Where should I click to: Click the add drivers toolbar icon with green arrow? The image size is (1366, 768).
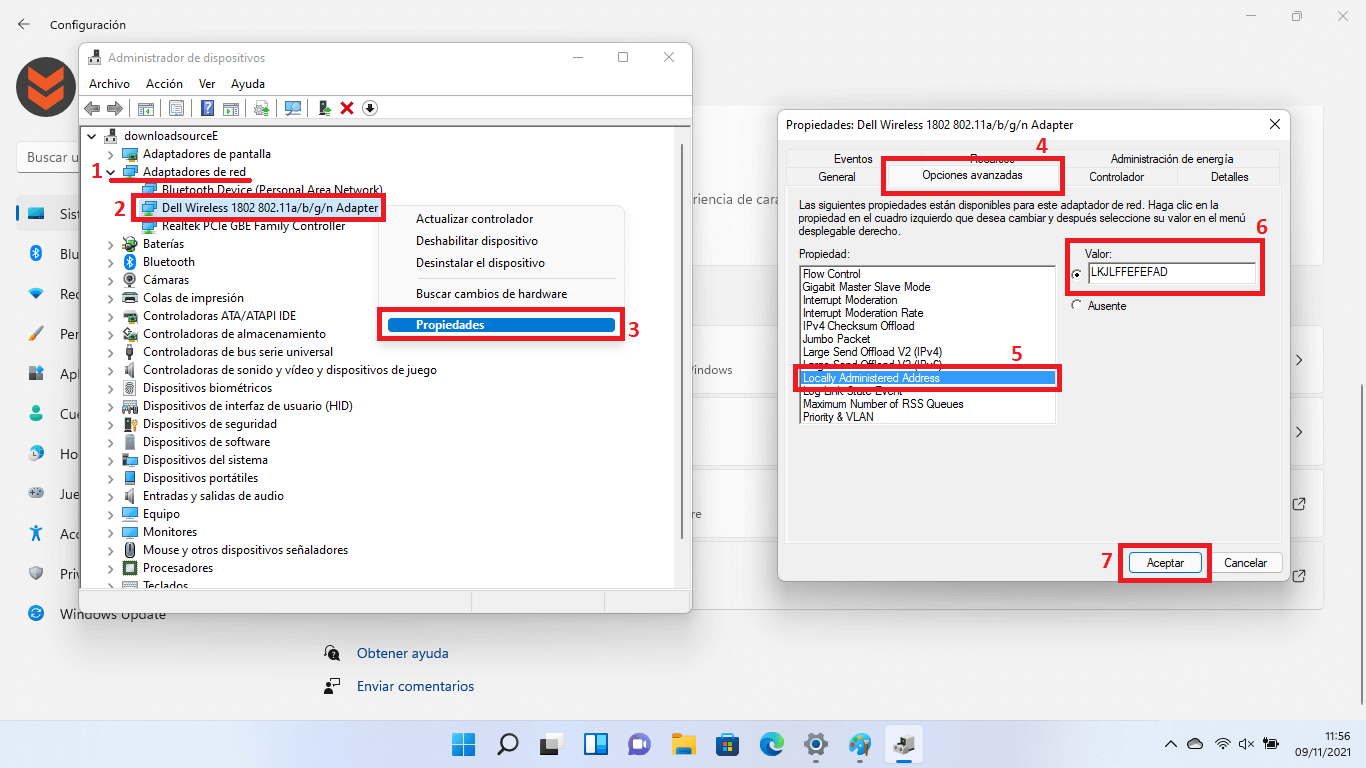click(x=324, y=108)
